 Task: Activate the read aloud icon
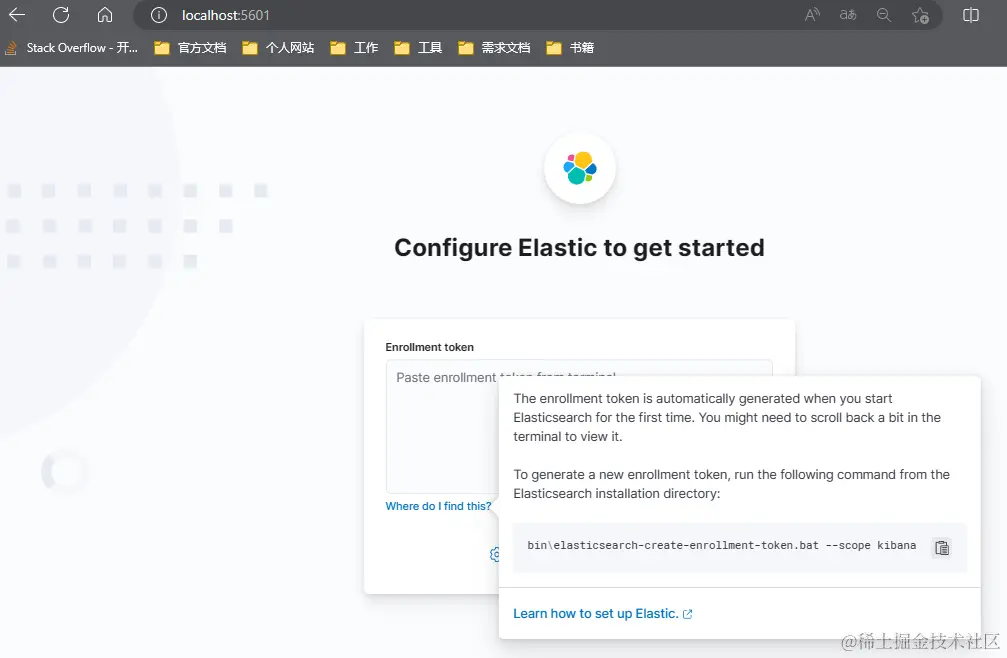point(812,15)
